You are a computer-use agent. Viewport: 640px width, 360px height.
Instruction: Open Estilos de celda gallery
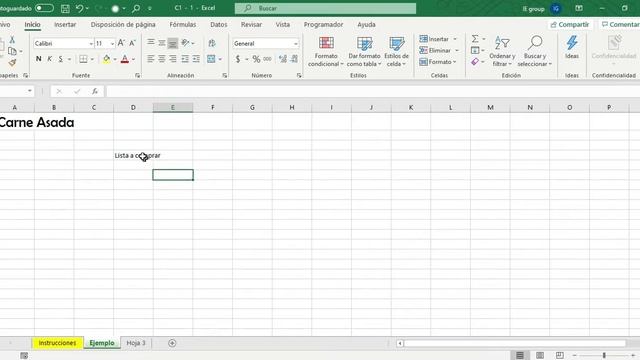396,51
